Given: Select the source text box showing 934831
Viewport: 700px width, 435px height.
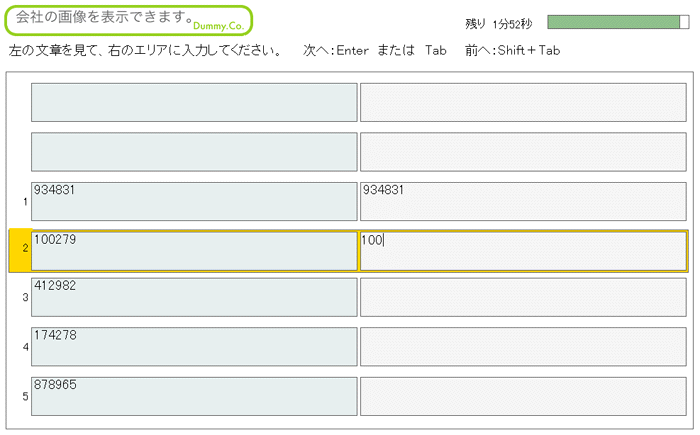Looking at the screenshot, I should coord(194,201).
